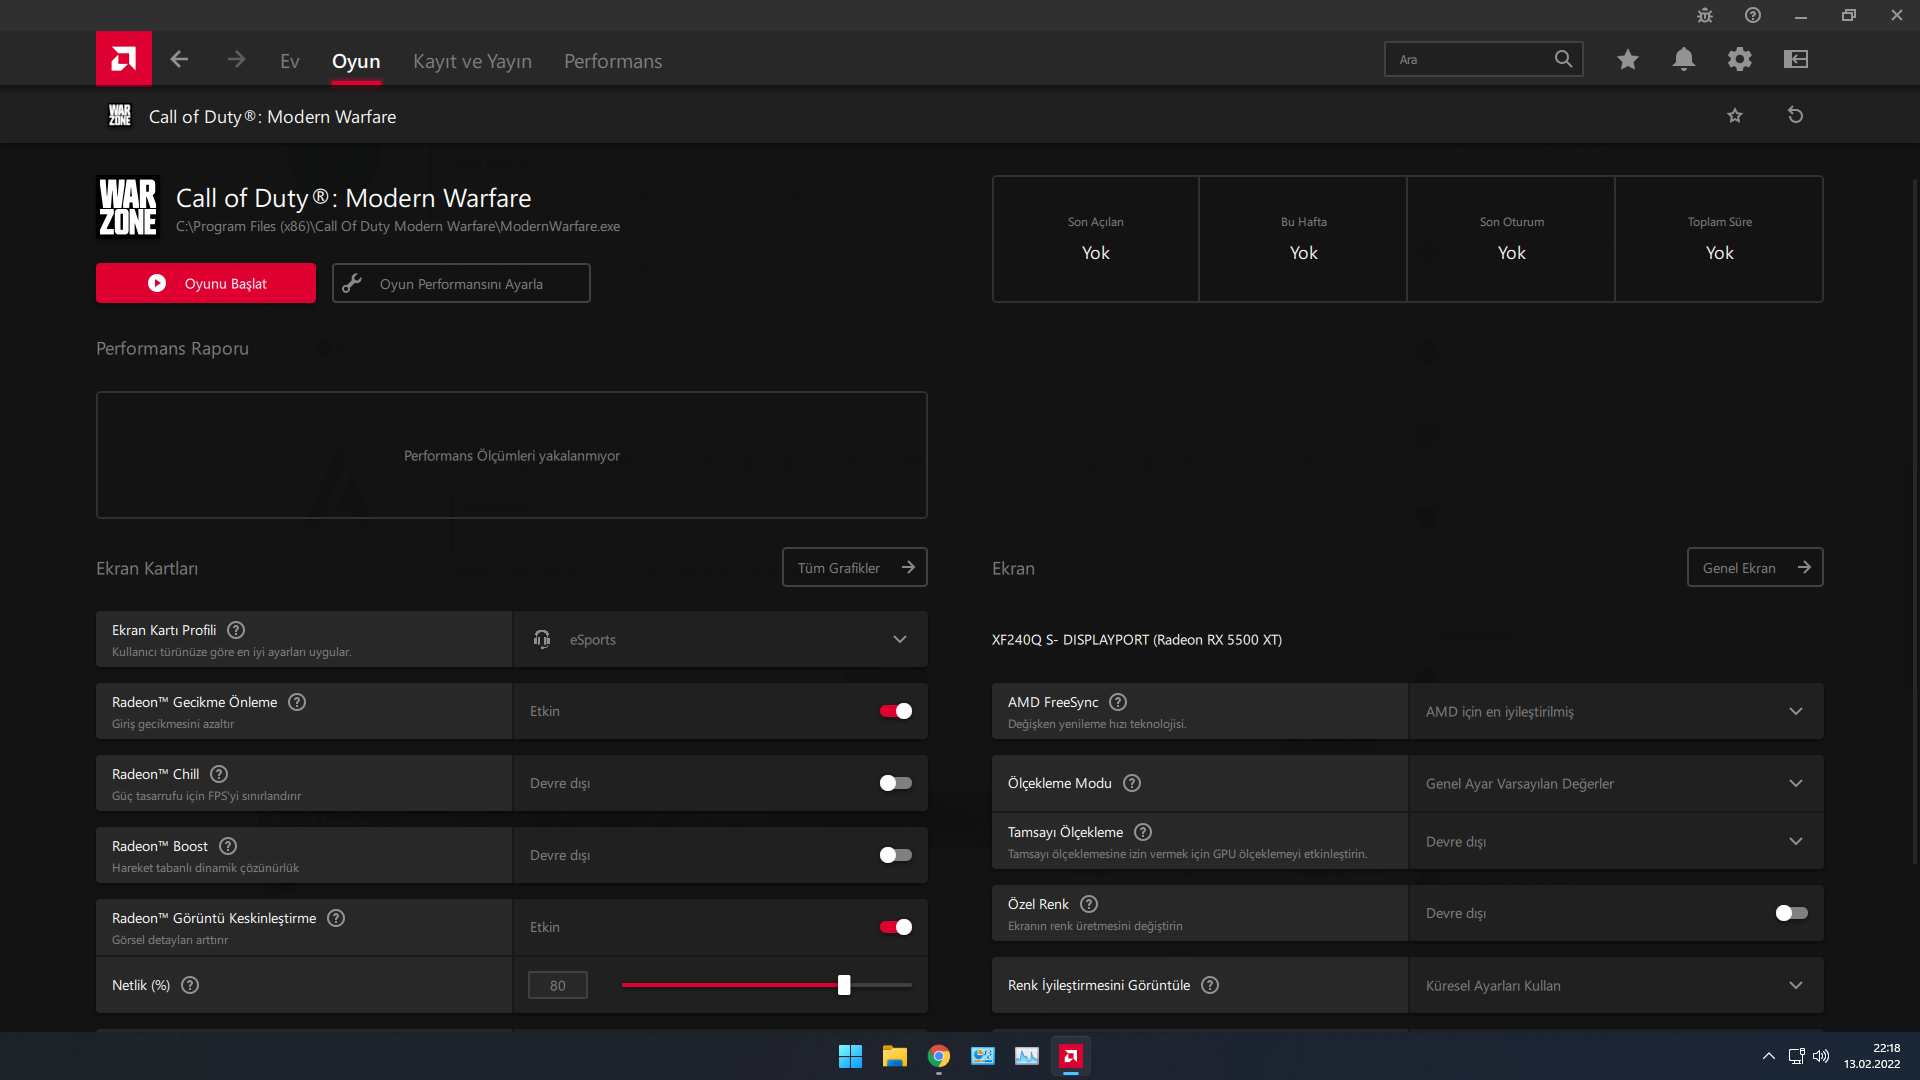This screenshot has width=1920, height=1080.
Task: Enable Radeon Boost toggle
Action: [895, 855]
